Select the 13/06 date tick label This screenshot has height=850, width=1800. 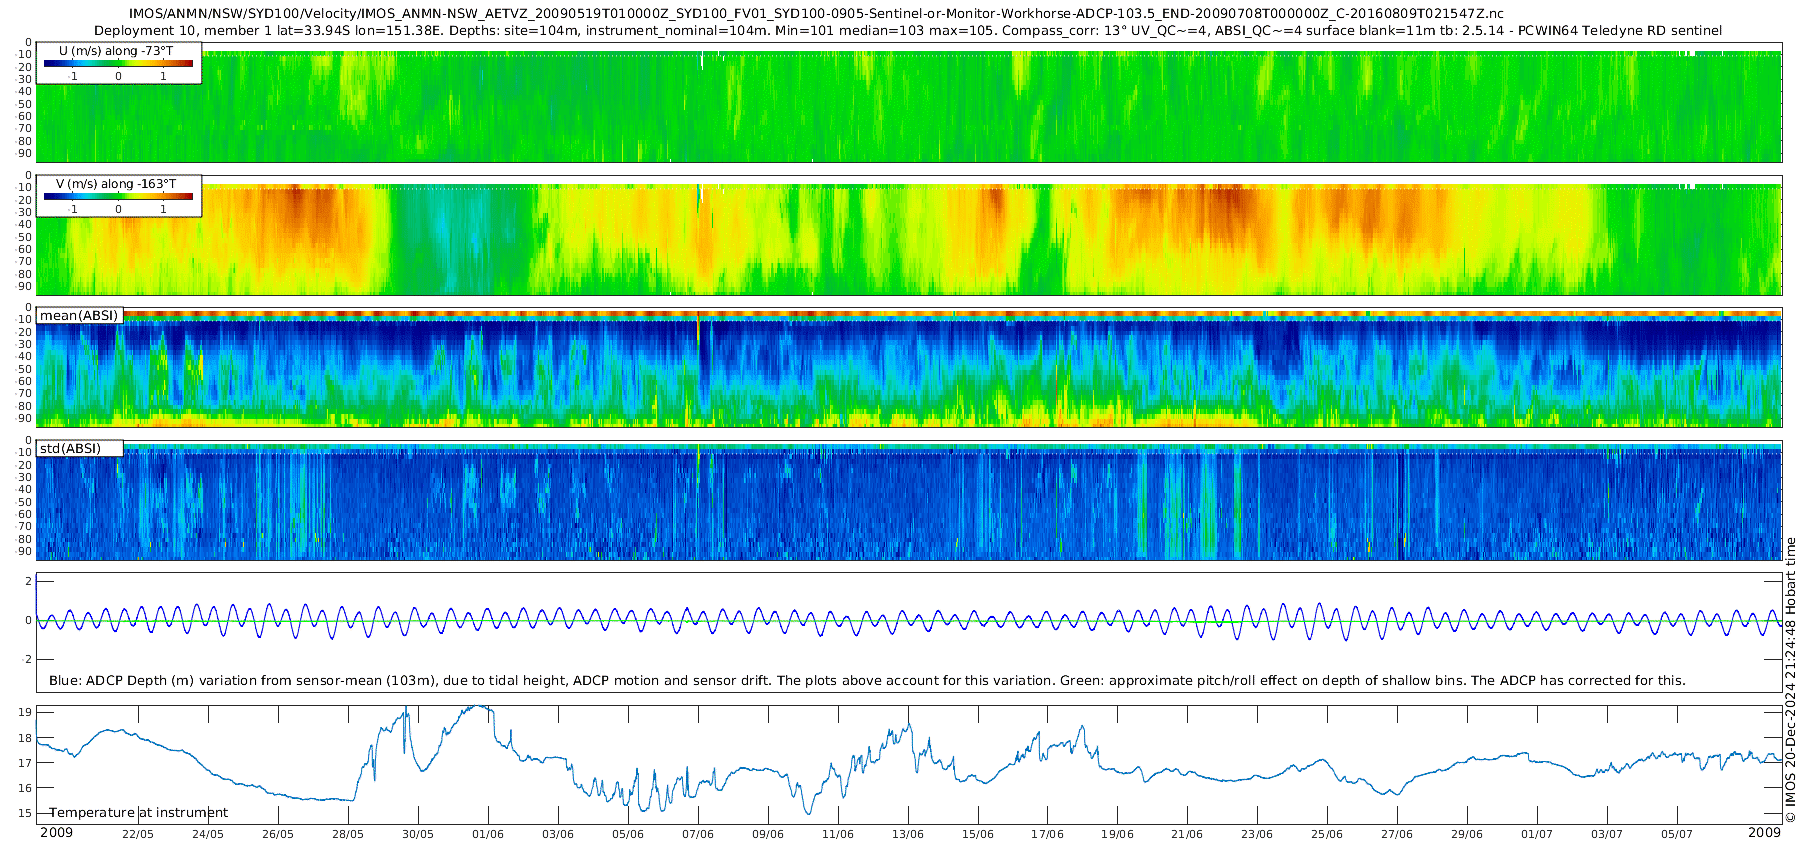pyautogui.click(x=908, y=834)
